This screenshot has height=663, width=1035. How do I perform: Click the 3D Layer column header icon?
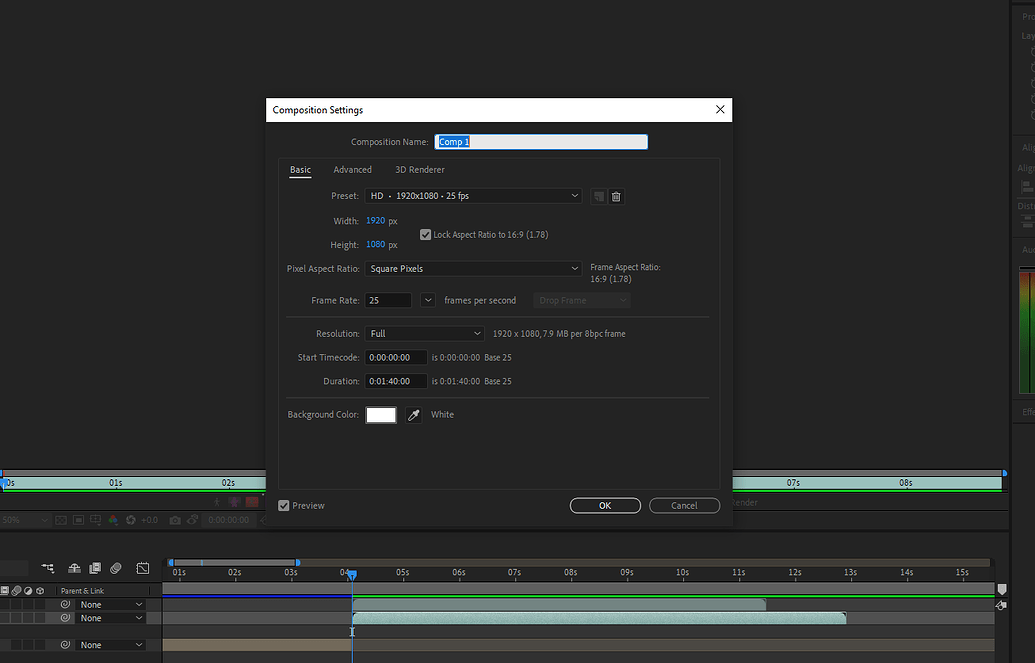[40, 590]
